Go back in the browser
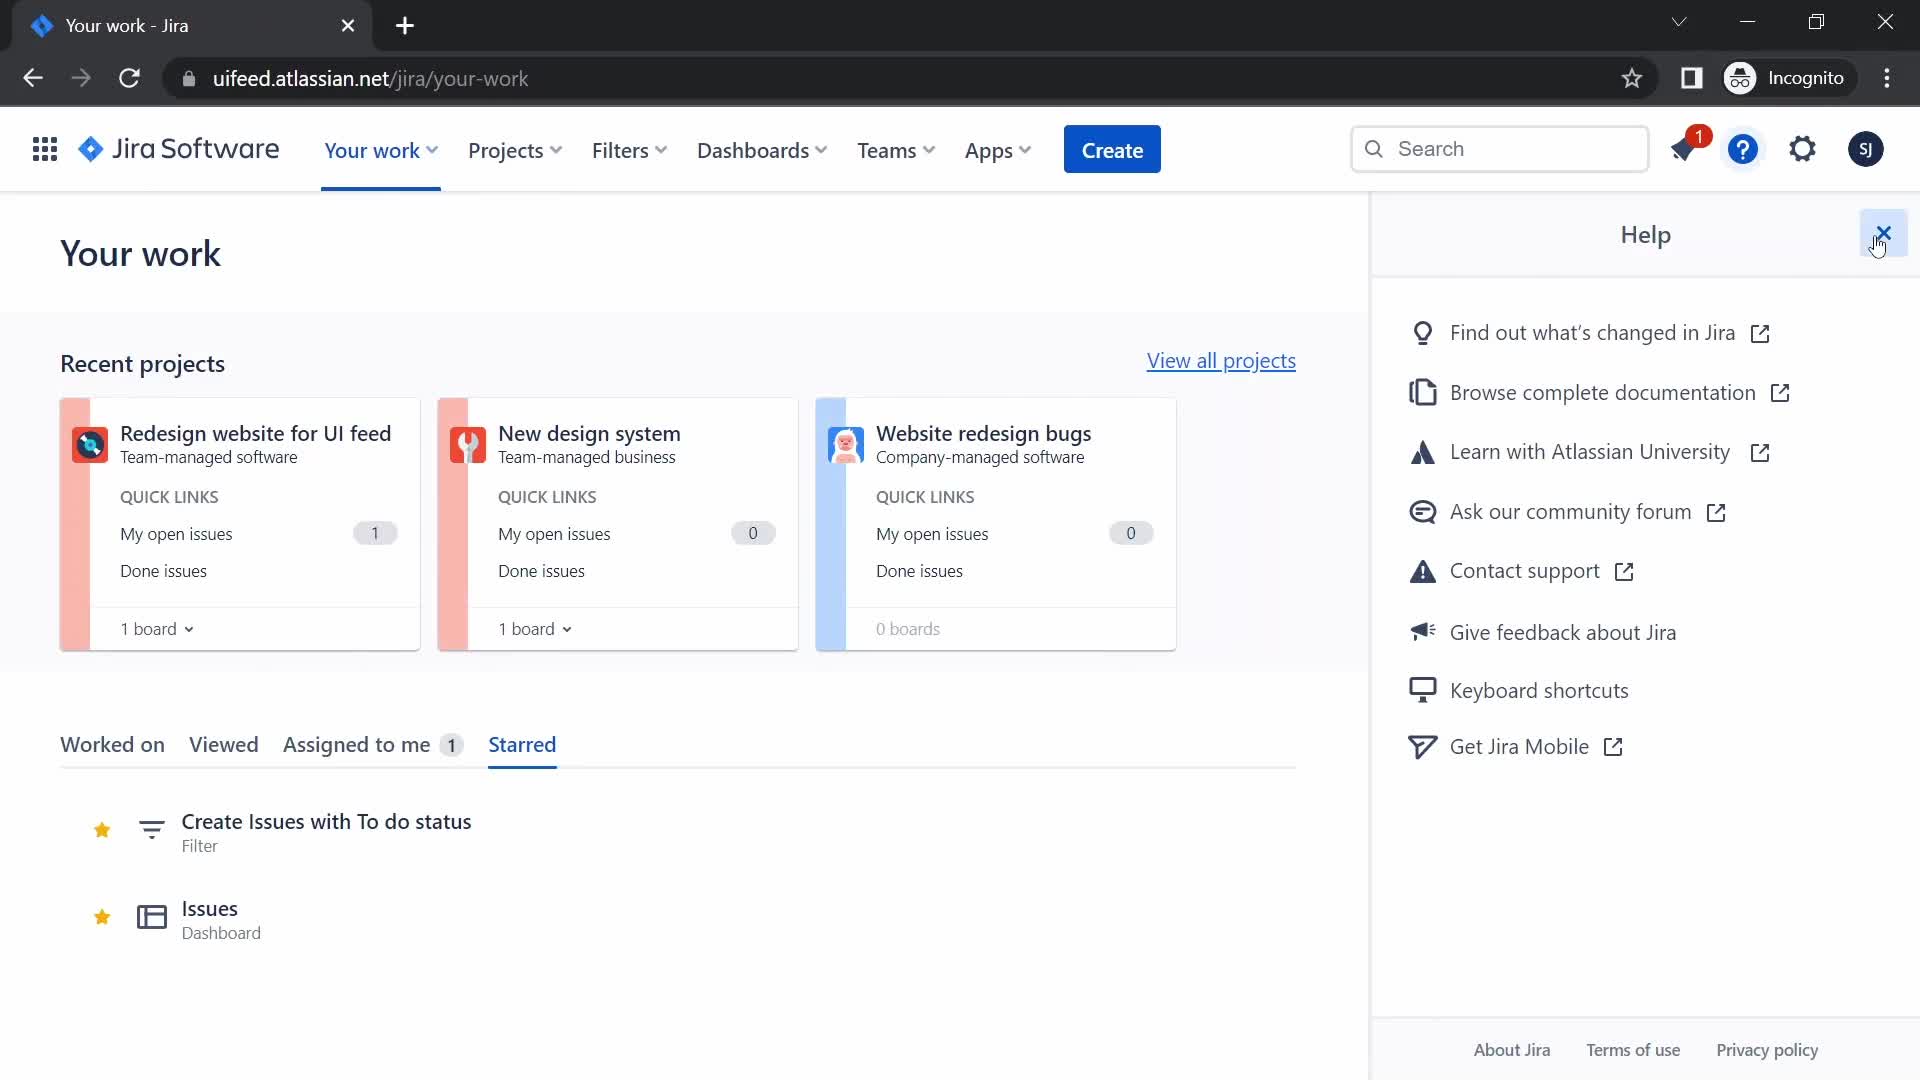This screenshot has width=1920, height=1080. point(33,78)
